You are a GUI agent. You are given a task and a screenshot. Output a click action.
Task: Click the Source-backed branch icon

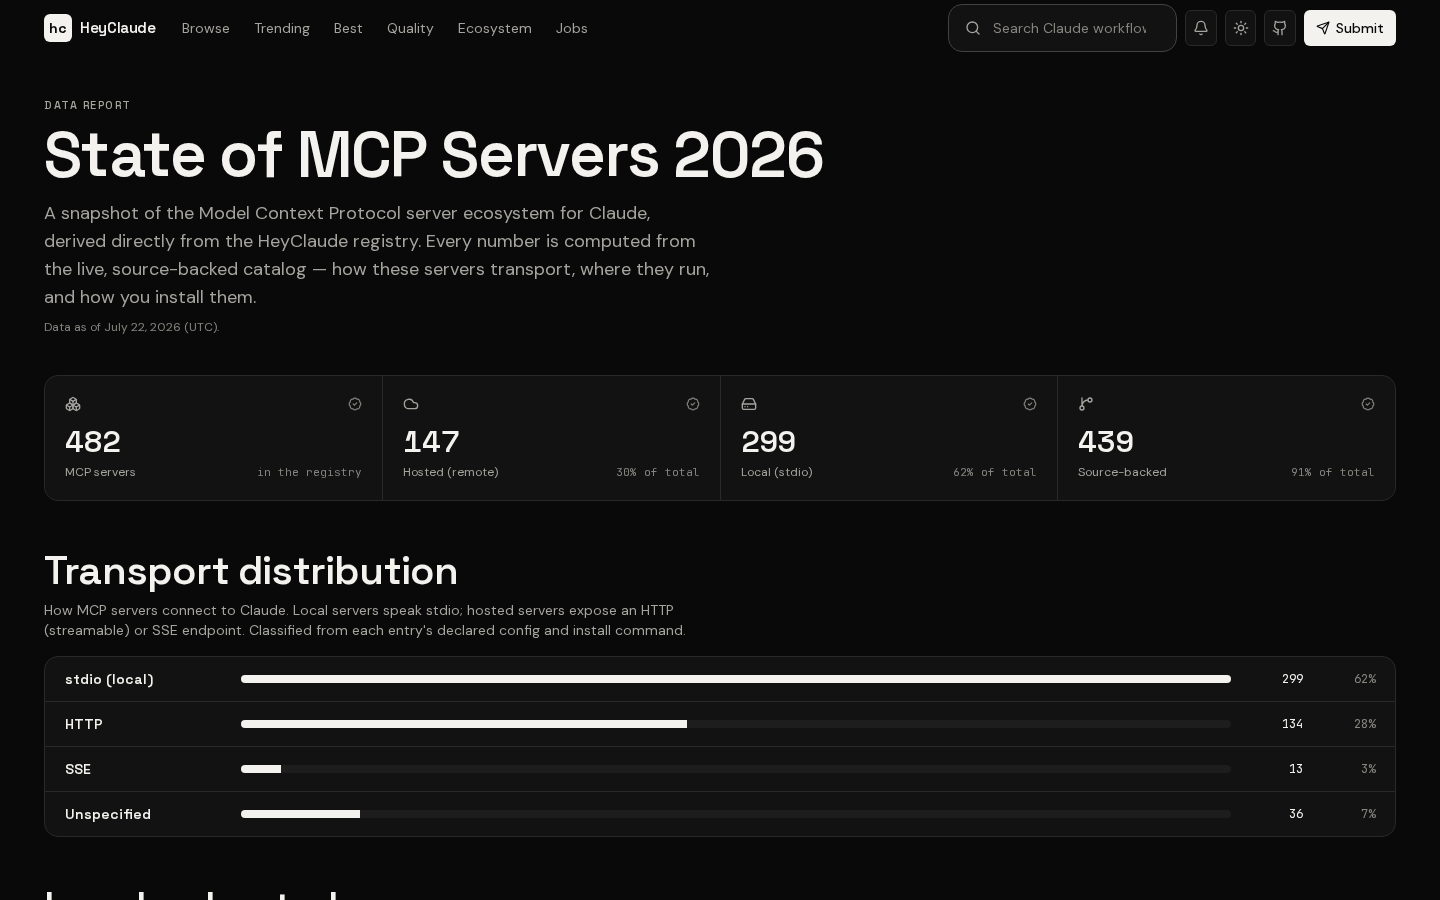point(1086,404)
